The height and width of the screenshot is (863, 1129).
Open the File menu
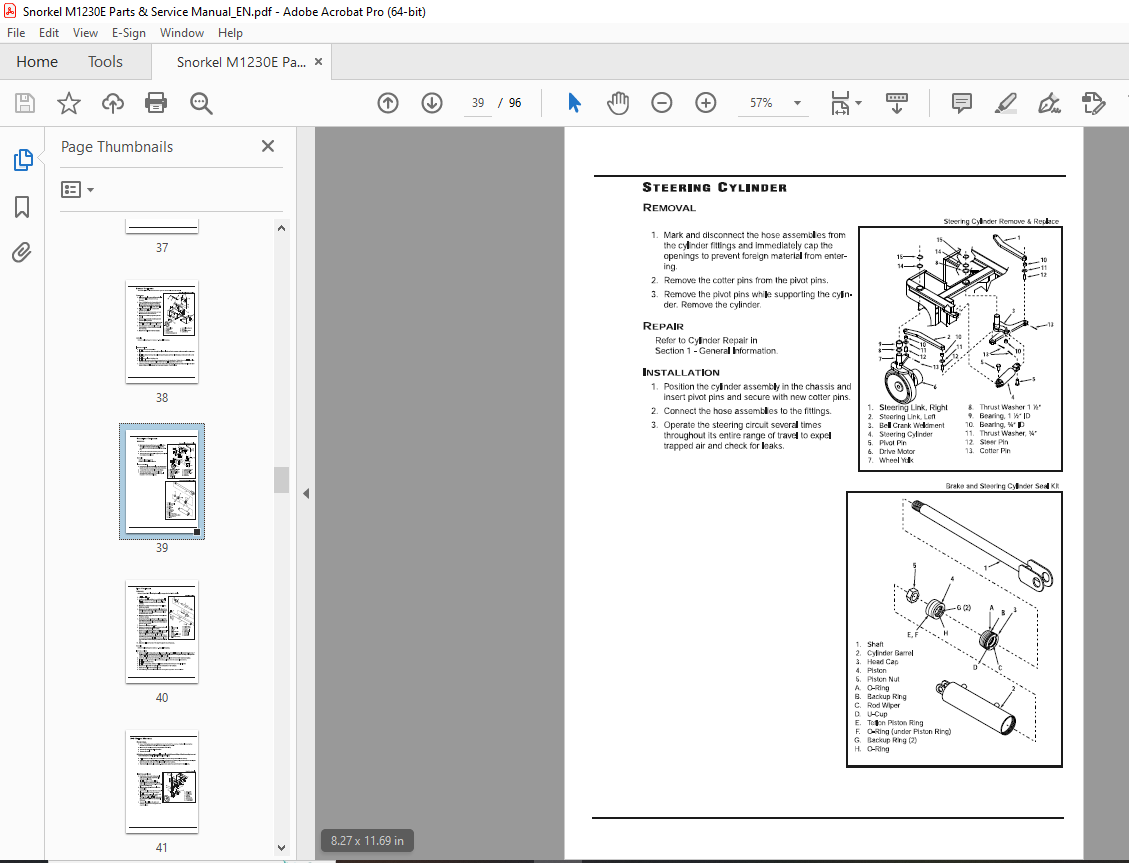point(16,33)
